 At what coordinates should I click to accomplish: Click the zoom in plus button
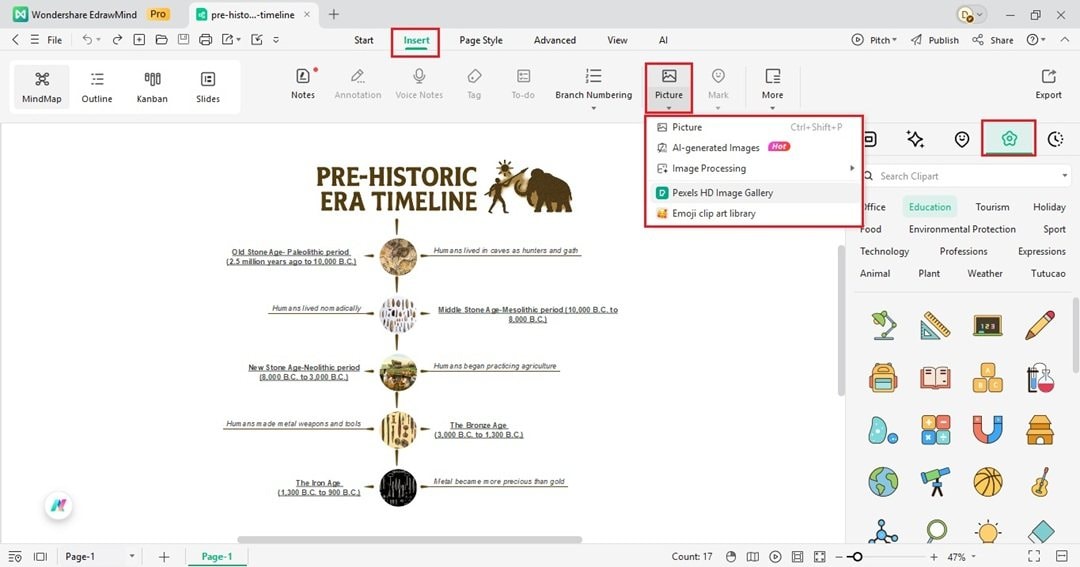pyautogui.click(x=933, y=557)
